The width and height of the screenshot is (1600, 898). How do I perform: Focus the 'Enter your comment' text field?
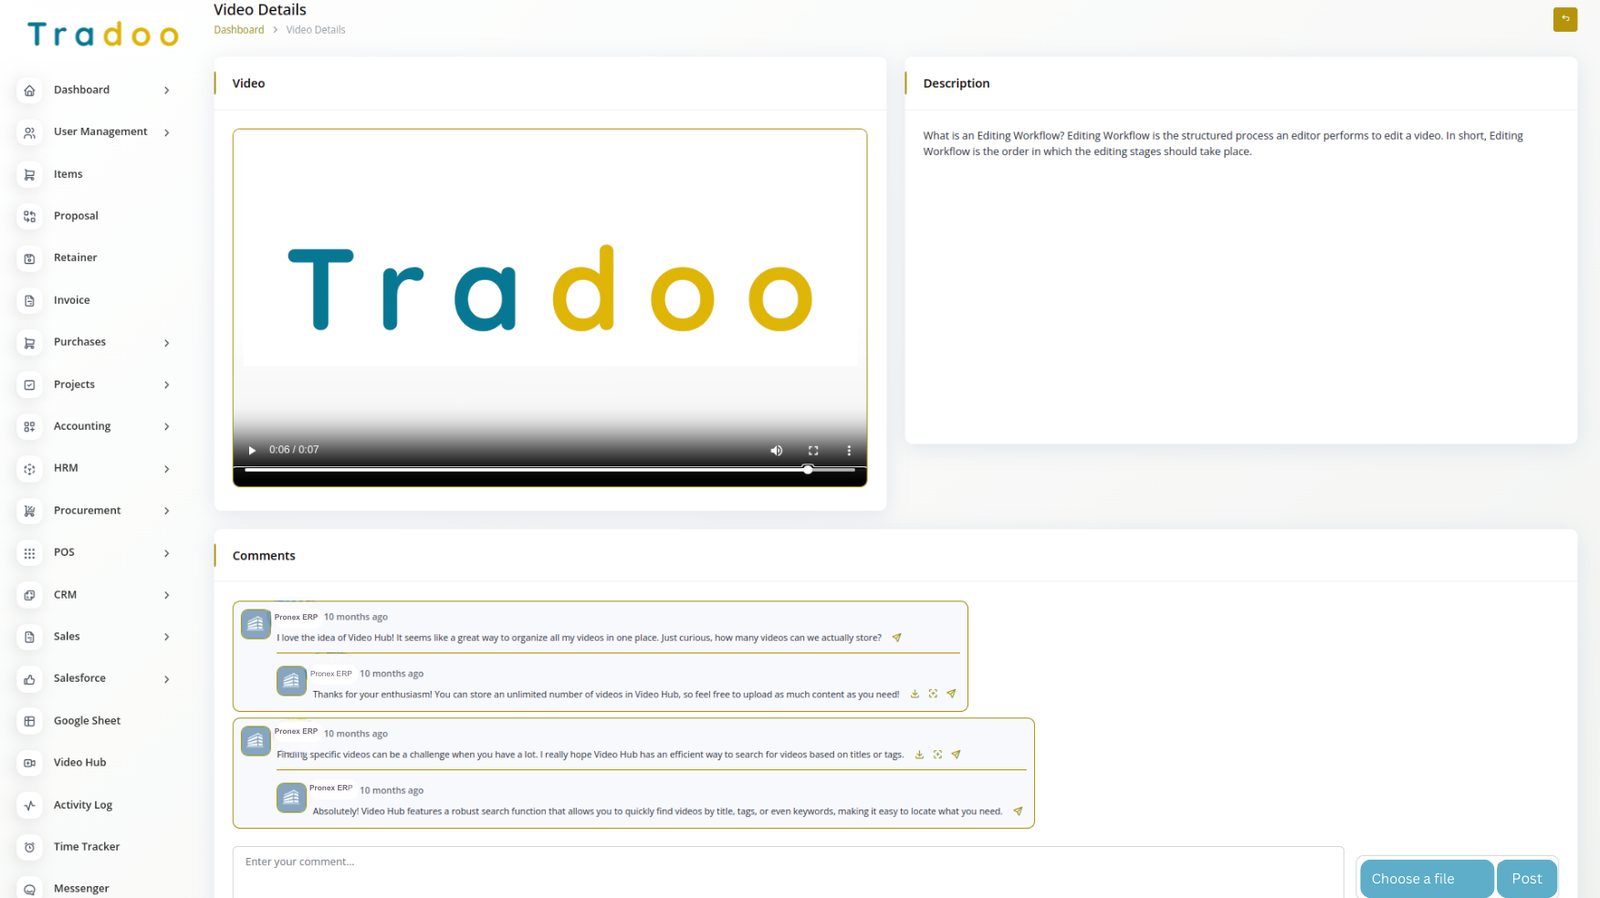(787, 870)
